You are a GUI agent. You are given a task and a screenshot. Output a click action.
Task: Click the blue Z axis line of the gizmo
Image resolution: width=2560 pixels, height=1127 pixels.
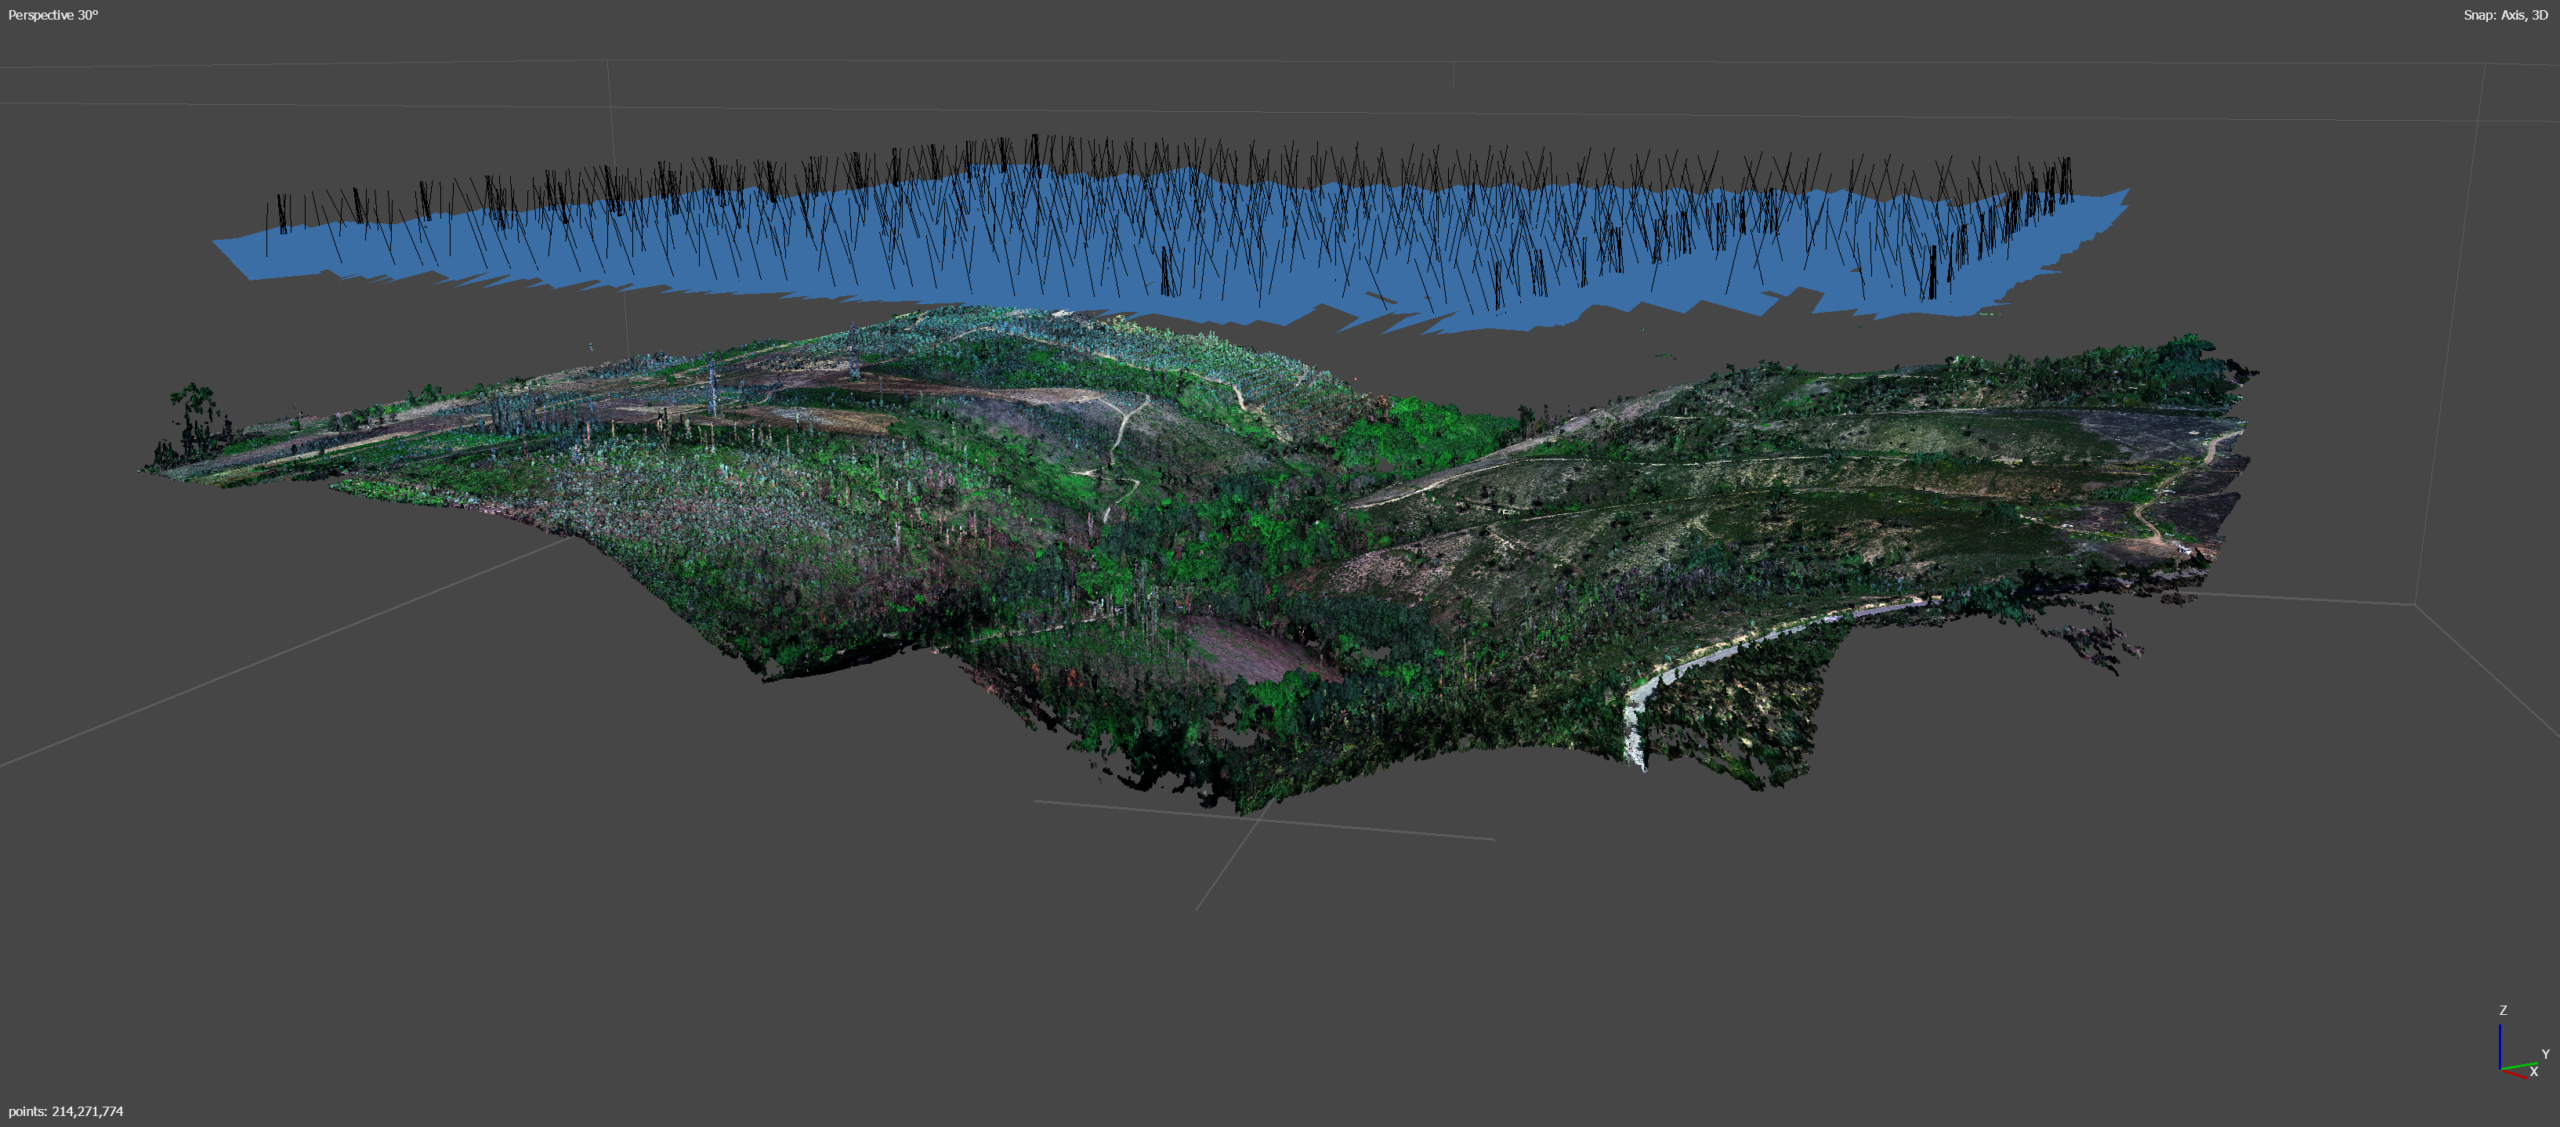click(x=2500, y=1045)
